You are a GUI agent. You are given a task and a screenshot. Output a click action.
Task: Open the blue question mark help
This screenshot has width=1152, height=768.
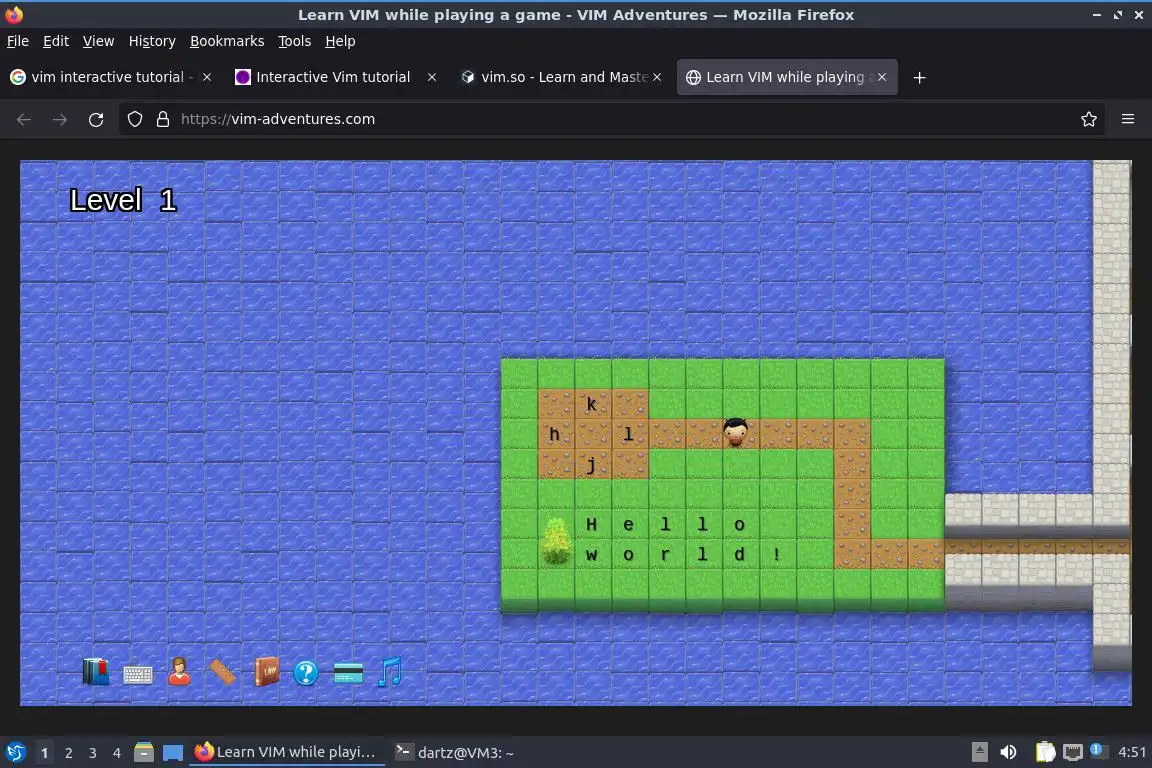pos(306,672)
